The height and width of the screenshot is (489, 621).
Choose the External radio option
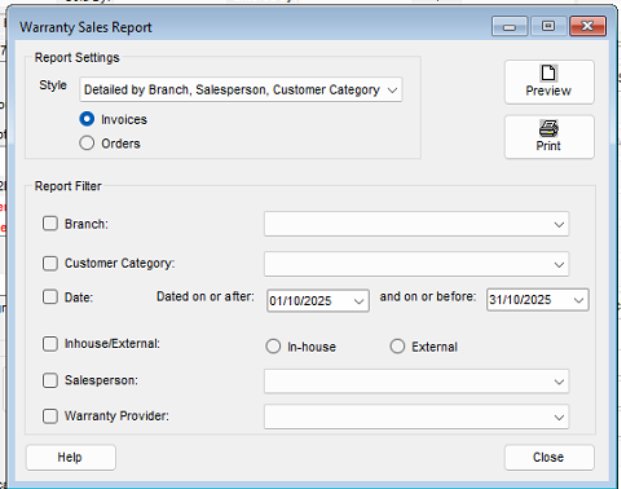(397, 346)
